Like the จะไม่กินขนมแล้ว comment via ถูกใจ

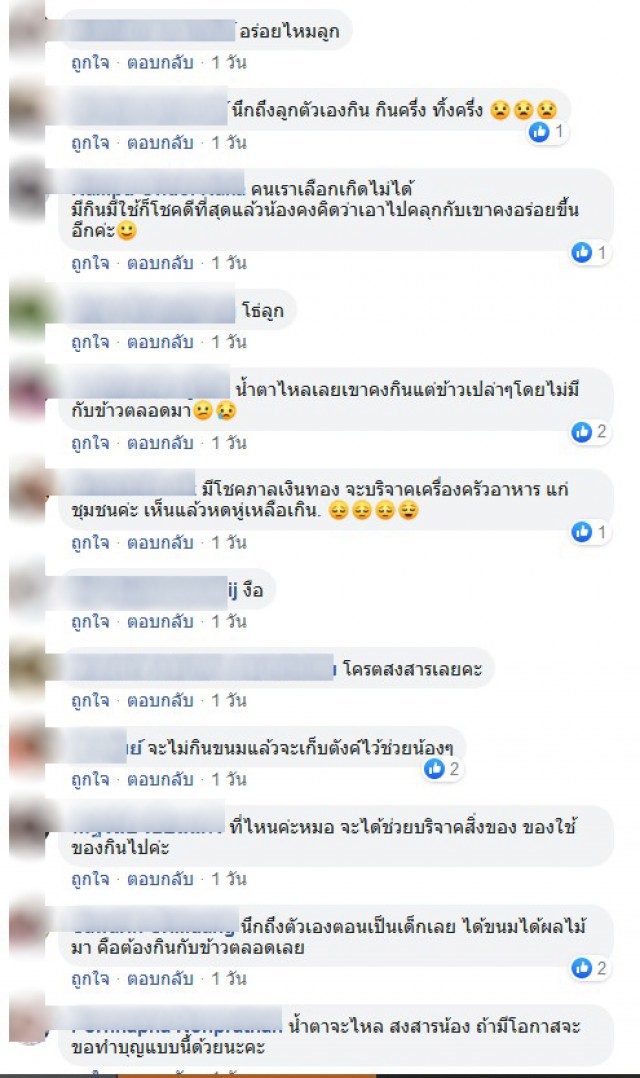[x=90, y=780]
